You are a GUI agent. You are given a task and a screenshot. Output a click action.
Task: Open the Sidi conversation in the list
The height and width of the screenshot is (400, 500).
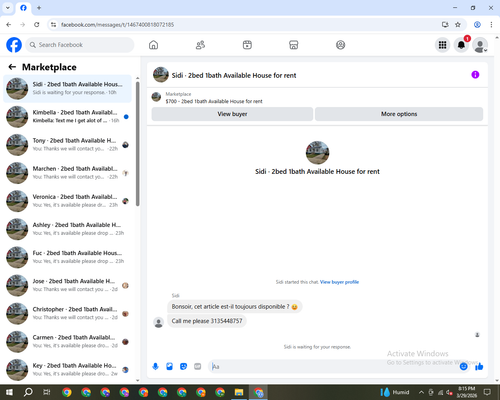[67, 89]
